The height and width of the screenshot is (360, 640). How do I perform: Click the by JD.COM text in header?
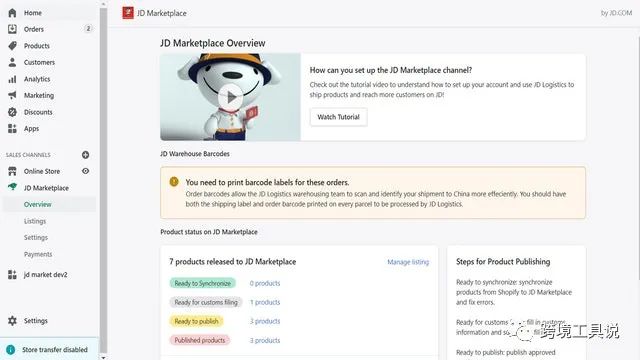616,13
